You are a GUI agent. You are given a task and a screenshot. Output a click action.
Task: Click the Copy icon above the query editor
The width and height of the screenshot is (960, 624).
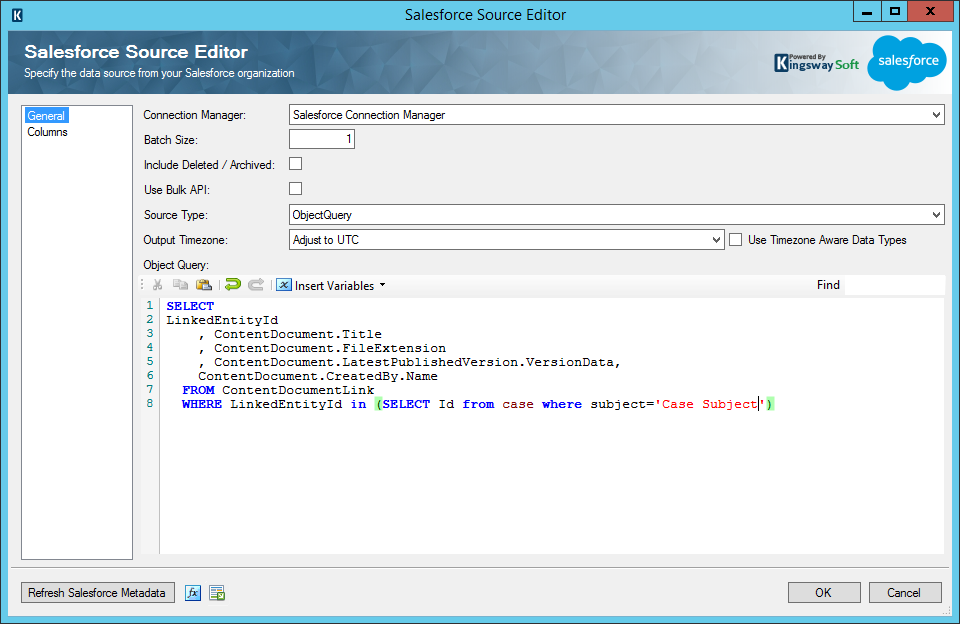(181, 285)
